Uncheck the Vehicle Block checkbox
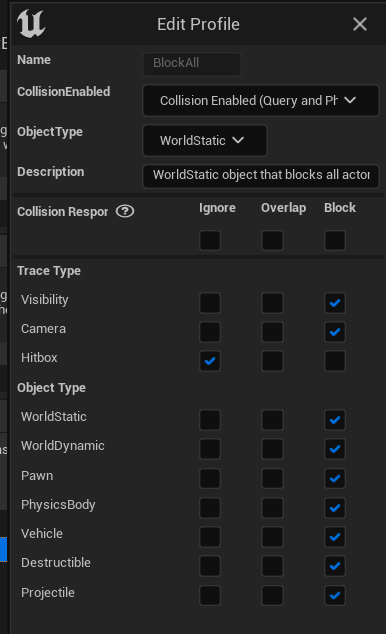The width and height of the screenshot is (386, 634). coord(335,537)
